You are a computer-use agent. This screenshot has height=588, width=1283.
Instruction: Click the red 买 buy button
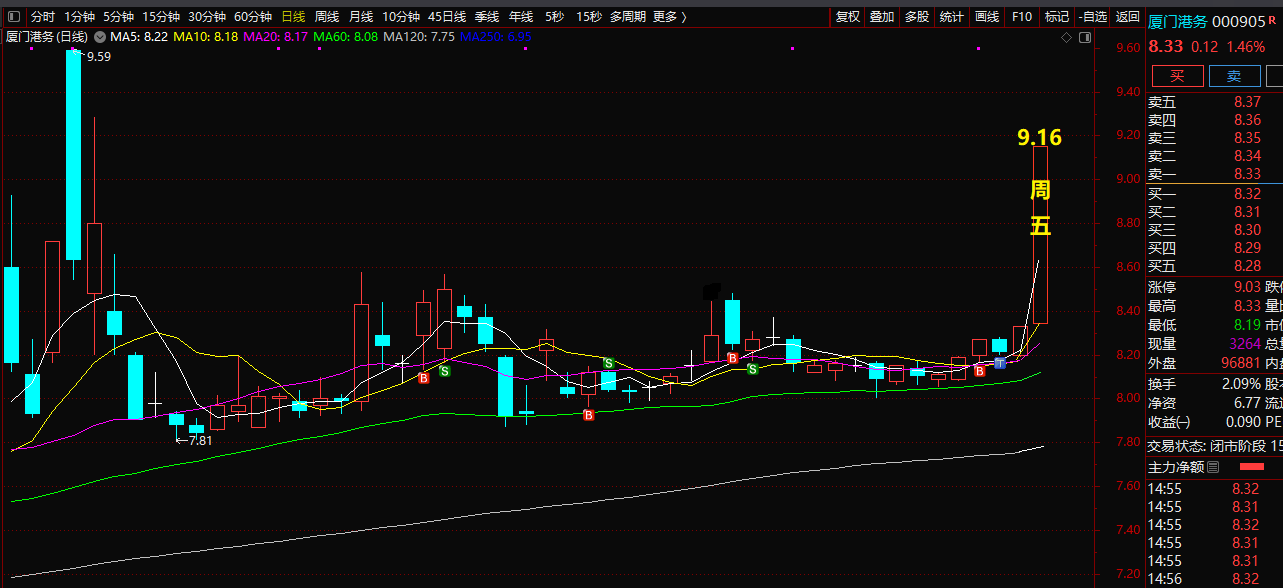1177,76
